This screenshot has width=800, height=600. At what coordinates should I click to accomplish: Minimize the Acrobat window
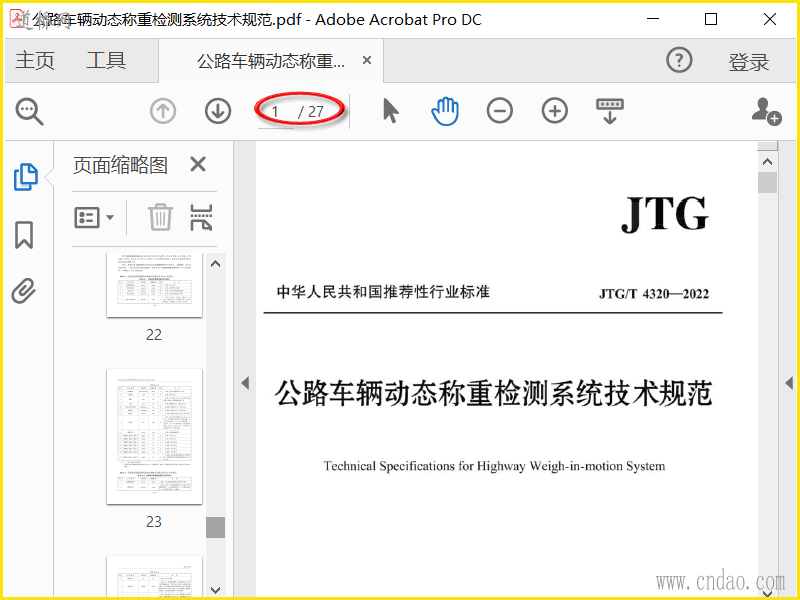tap(653, 19)
